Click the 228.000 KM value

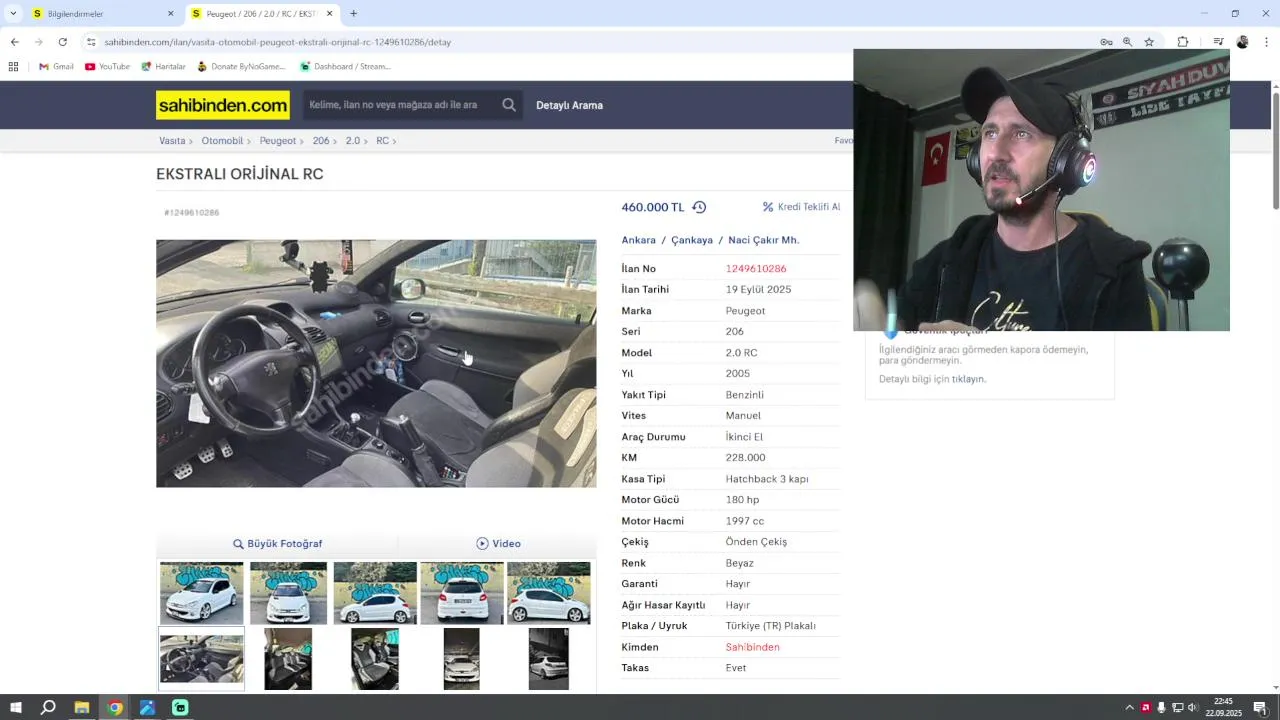[x=746, y=458]
